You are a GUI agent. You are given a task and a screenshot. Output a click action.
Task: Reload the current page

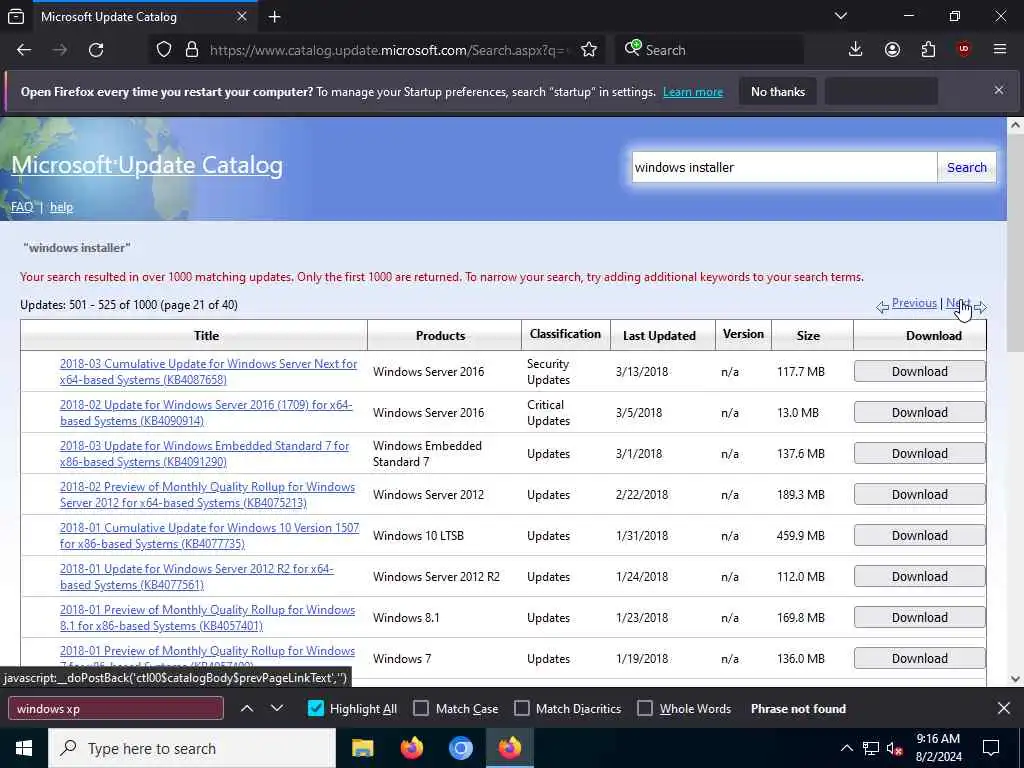[96, 50]
